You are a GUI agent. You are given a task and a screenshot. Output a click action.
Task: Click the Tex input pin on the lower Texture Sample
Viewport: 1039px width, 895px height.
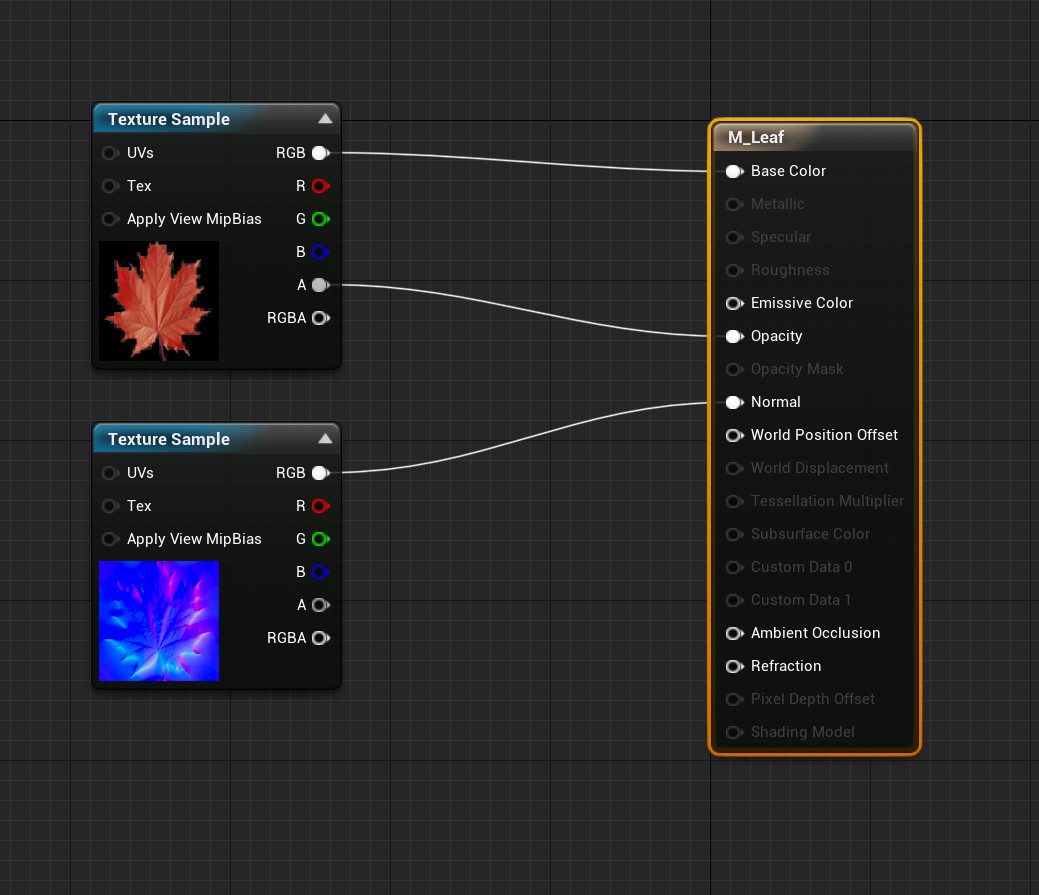coord(110,506)
